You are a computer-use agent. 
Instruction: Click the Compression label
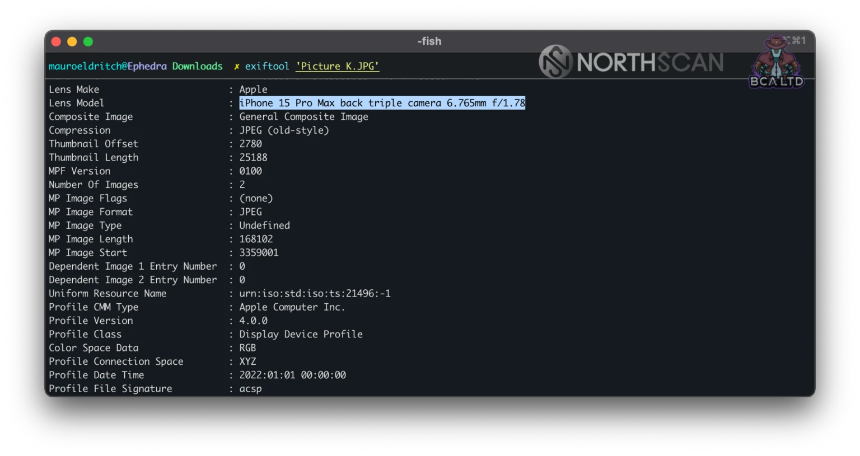pos(80,130)
